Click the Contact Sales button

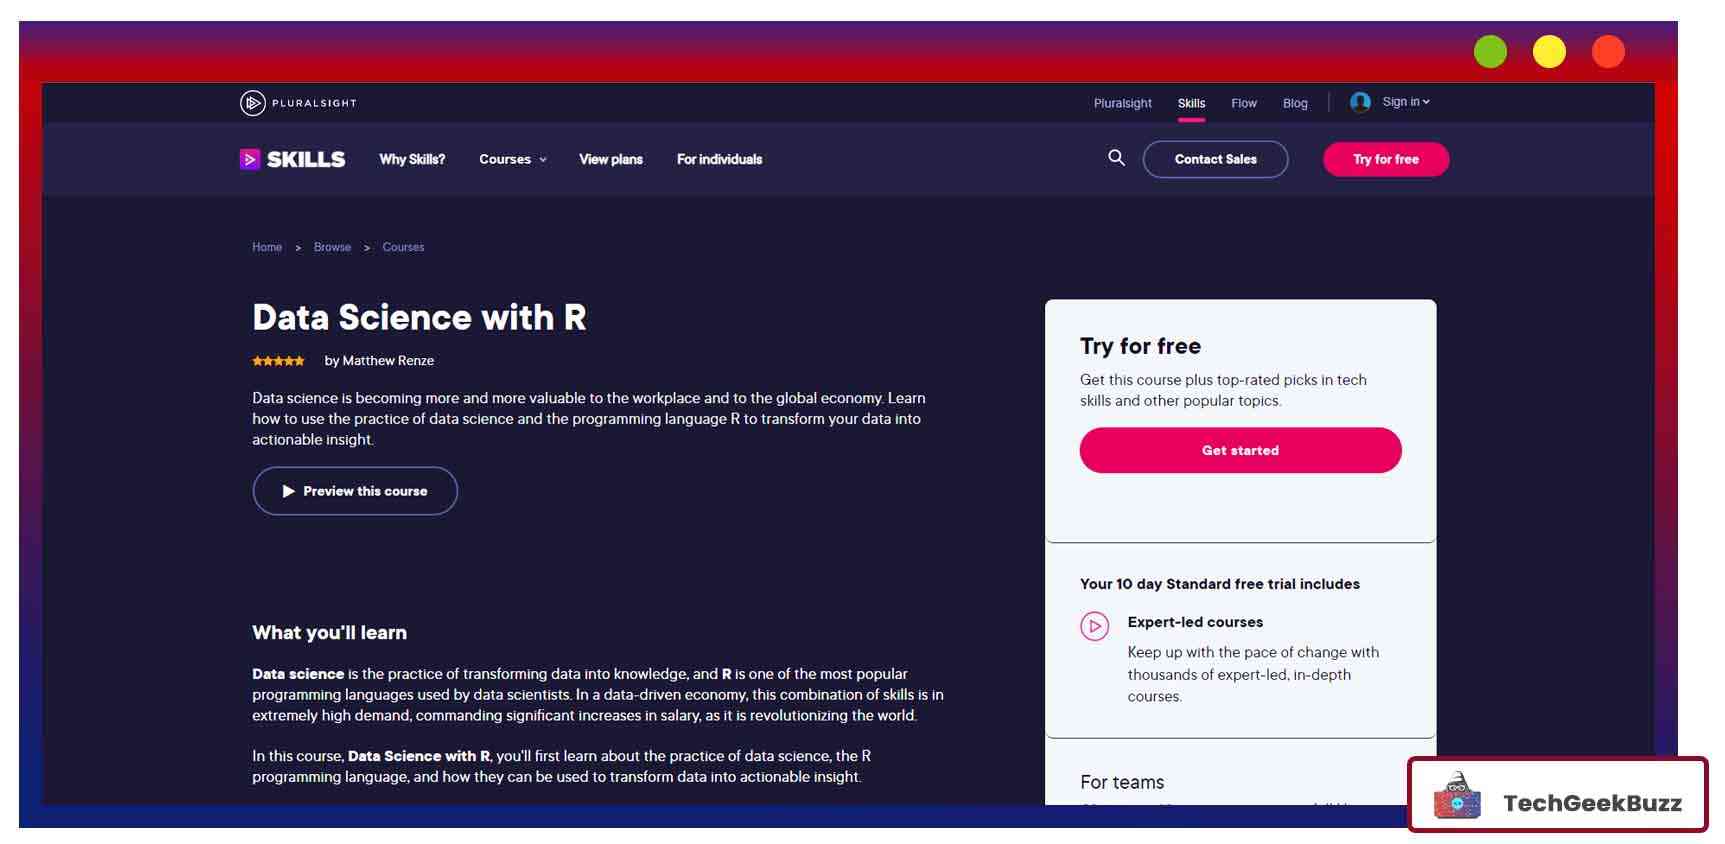pos(1215,159)
